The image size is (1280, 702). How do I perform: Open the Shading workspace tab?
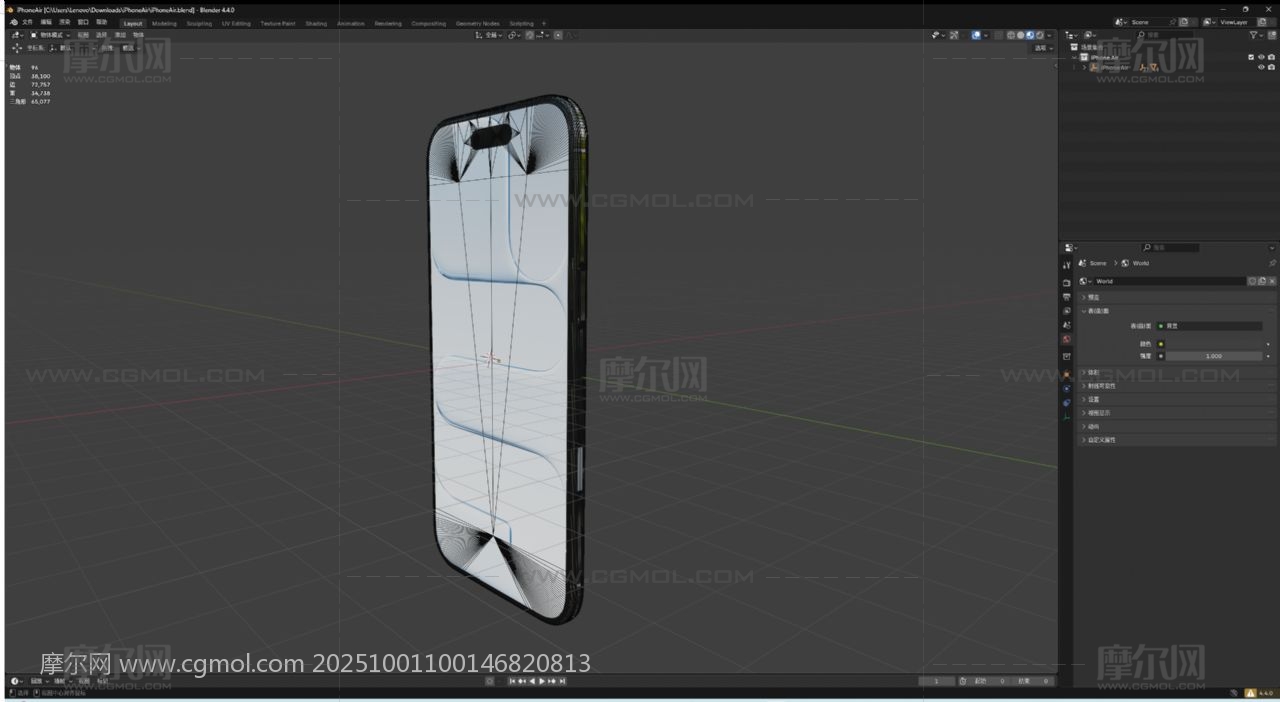tap(316, 23)
